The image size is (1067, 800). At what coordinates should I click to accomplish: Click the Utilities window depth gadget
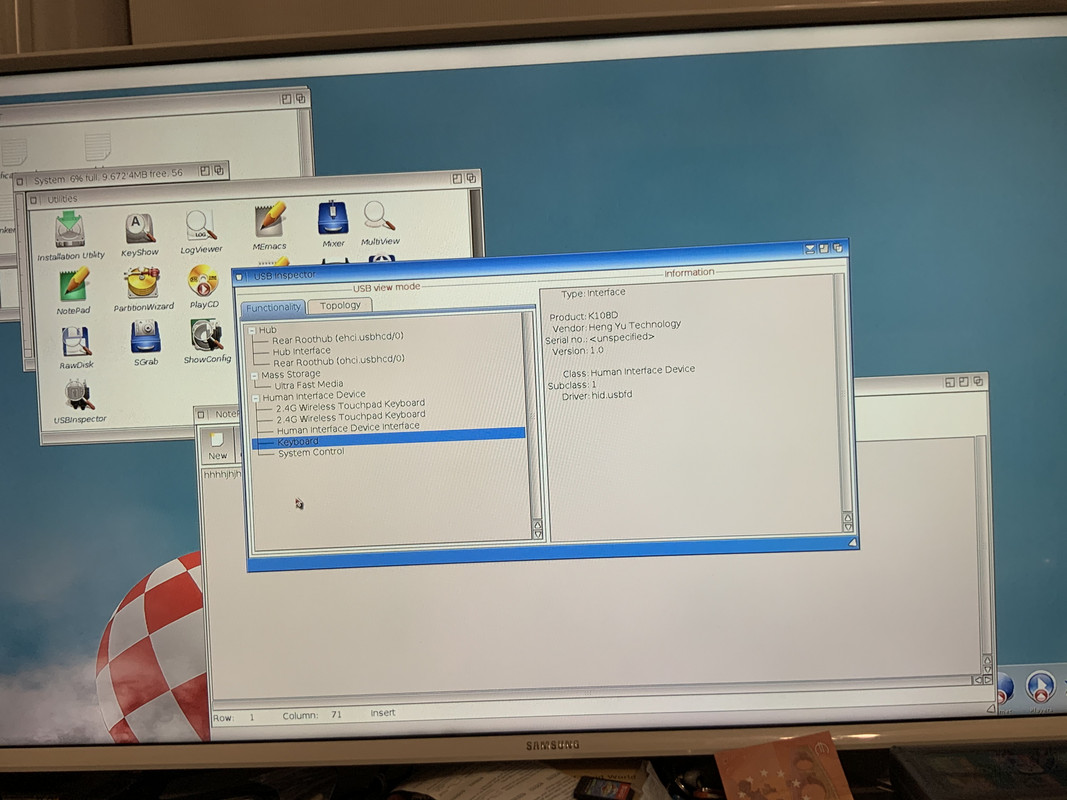pyautogui.click(x=471, y=178)
